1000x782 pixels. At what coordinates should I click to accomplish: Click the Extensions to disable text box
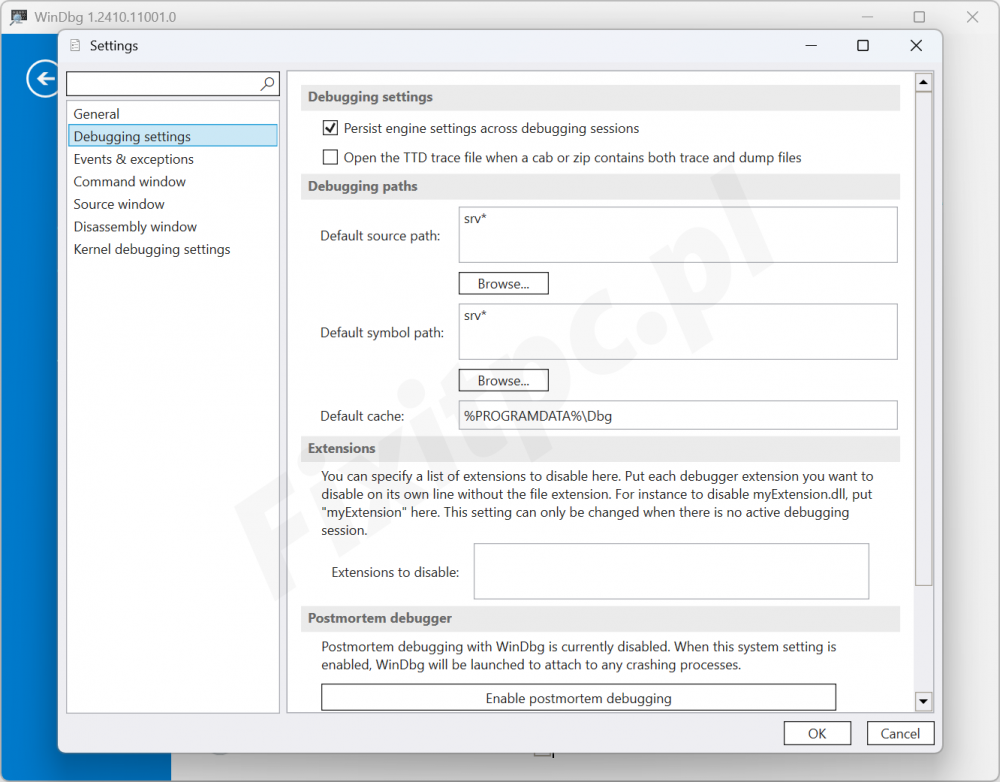(670, 571)
